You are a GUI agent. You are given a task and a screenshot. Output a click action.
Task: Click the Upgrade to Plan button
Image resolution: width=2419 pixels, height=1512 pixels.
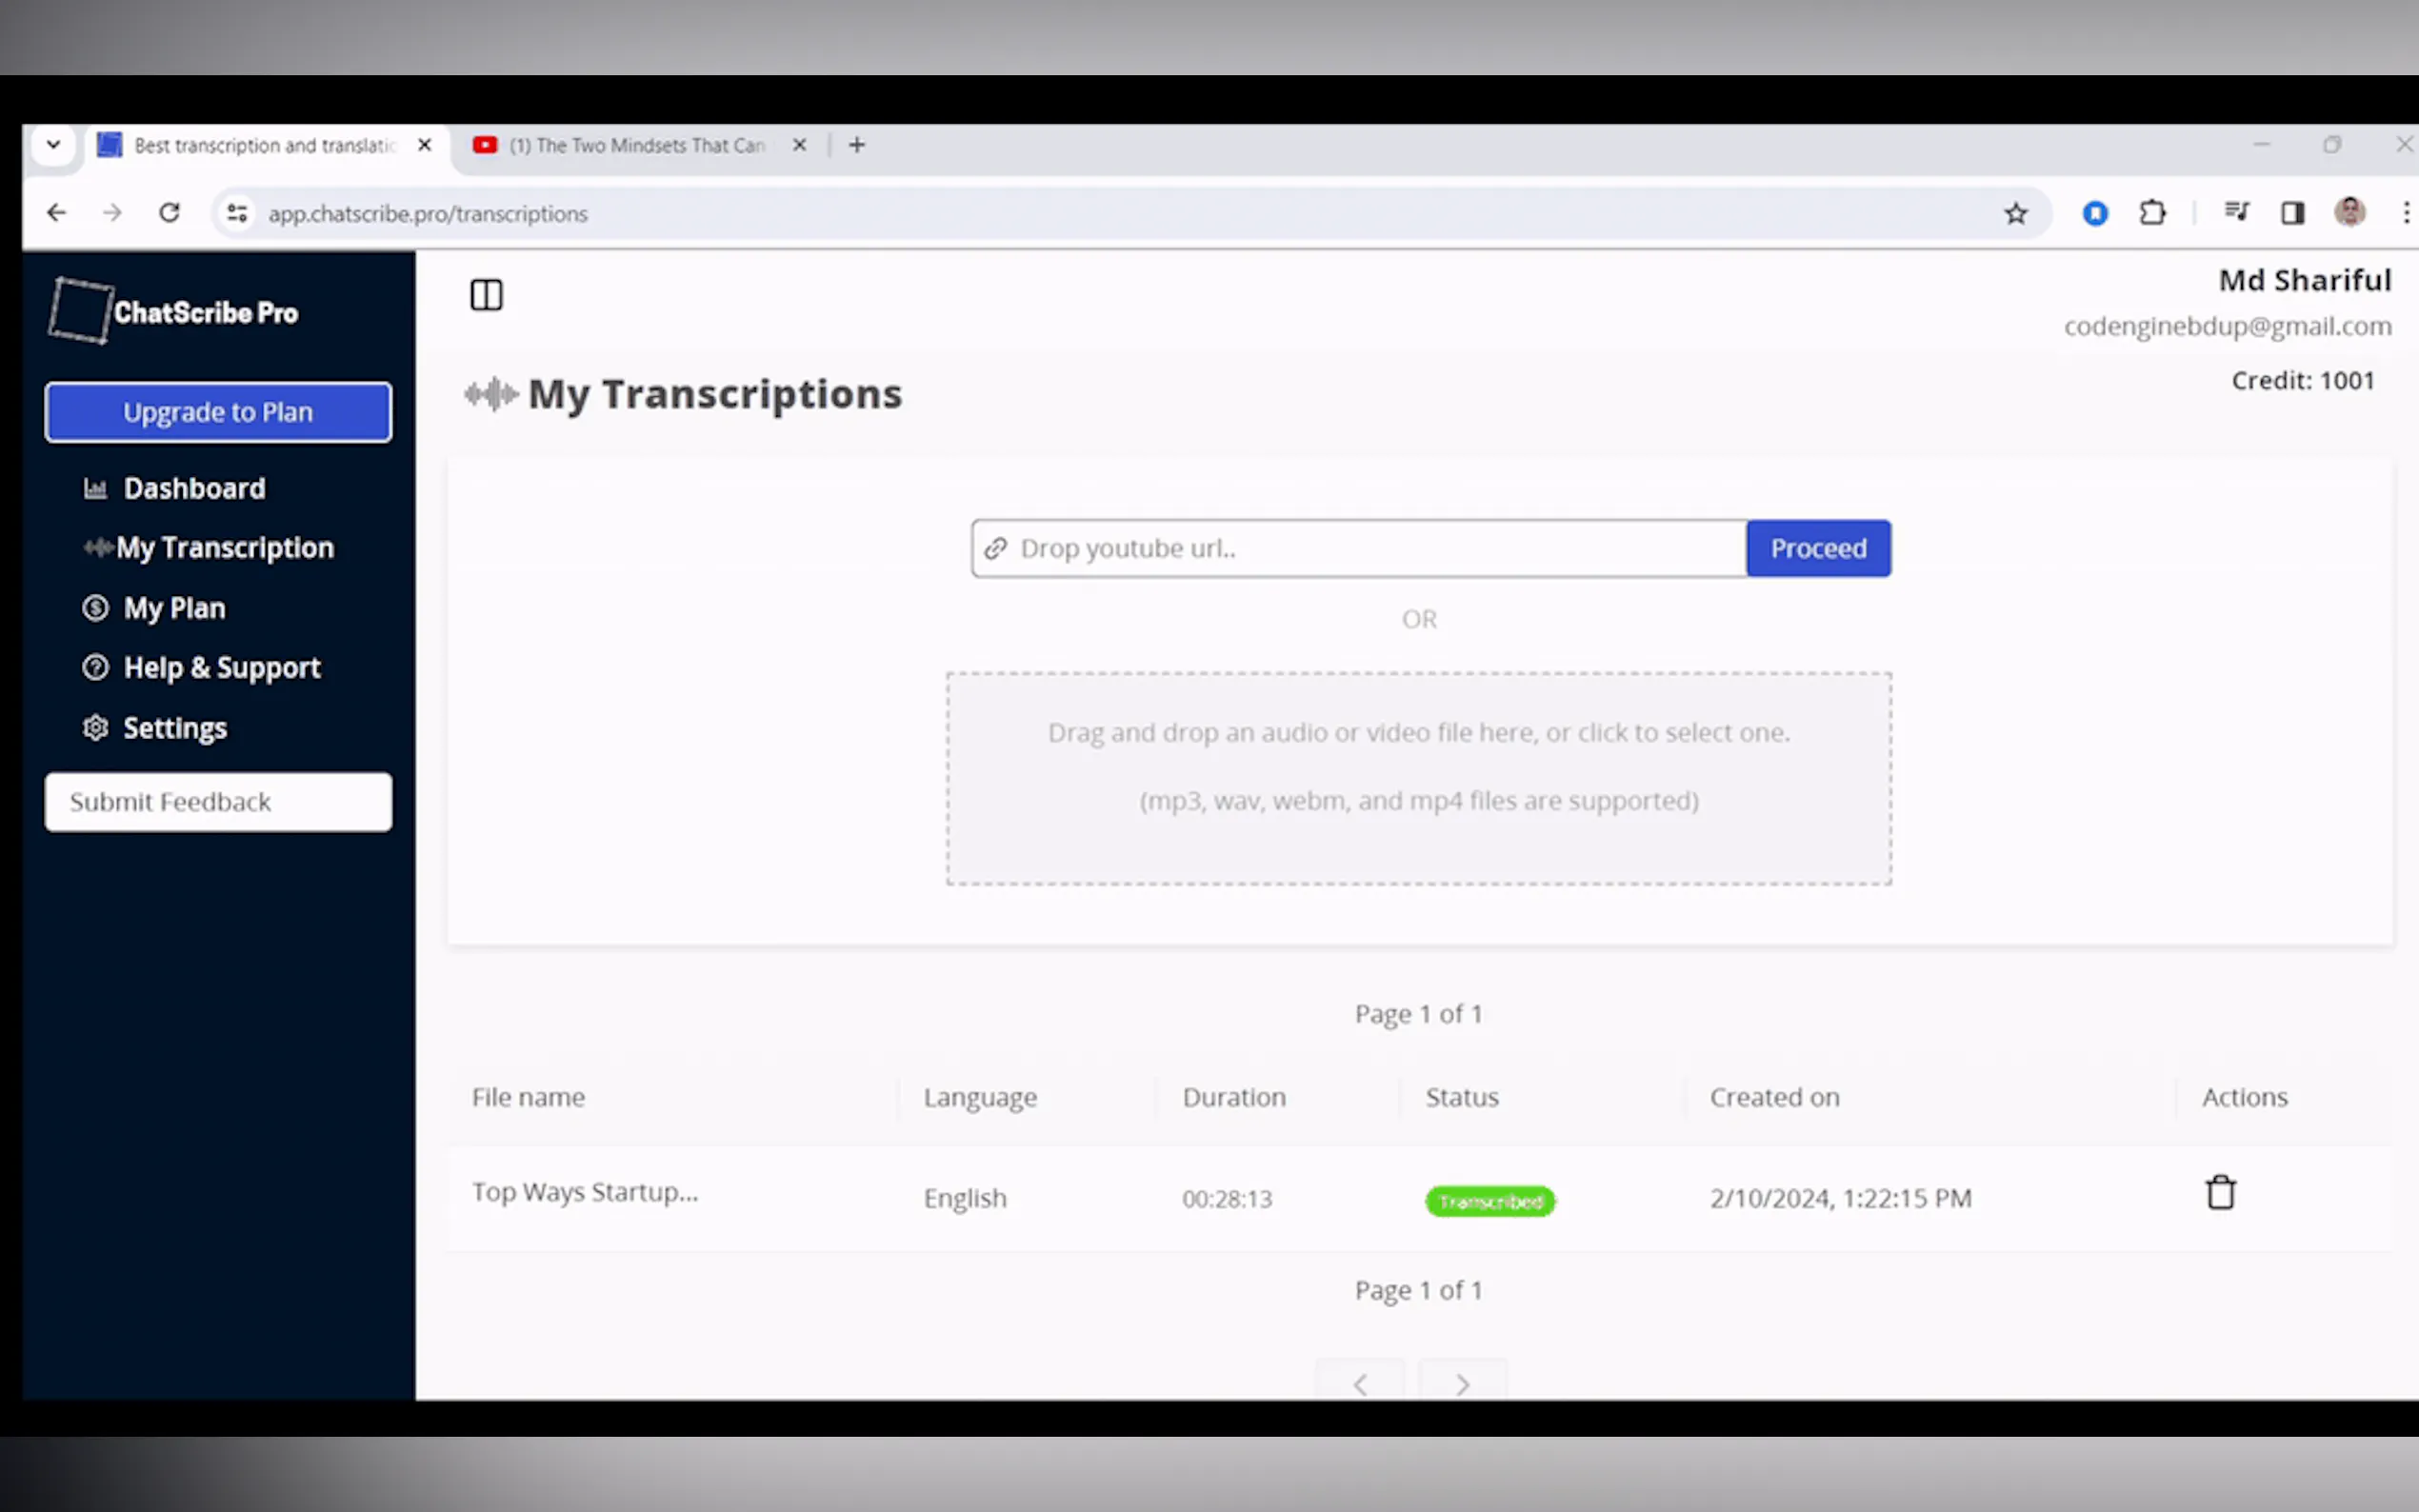click(218, 412)
